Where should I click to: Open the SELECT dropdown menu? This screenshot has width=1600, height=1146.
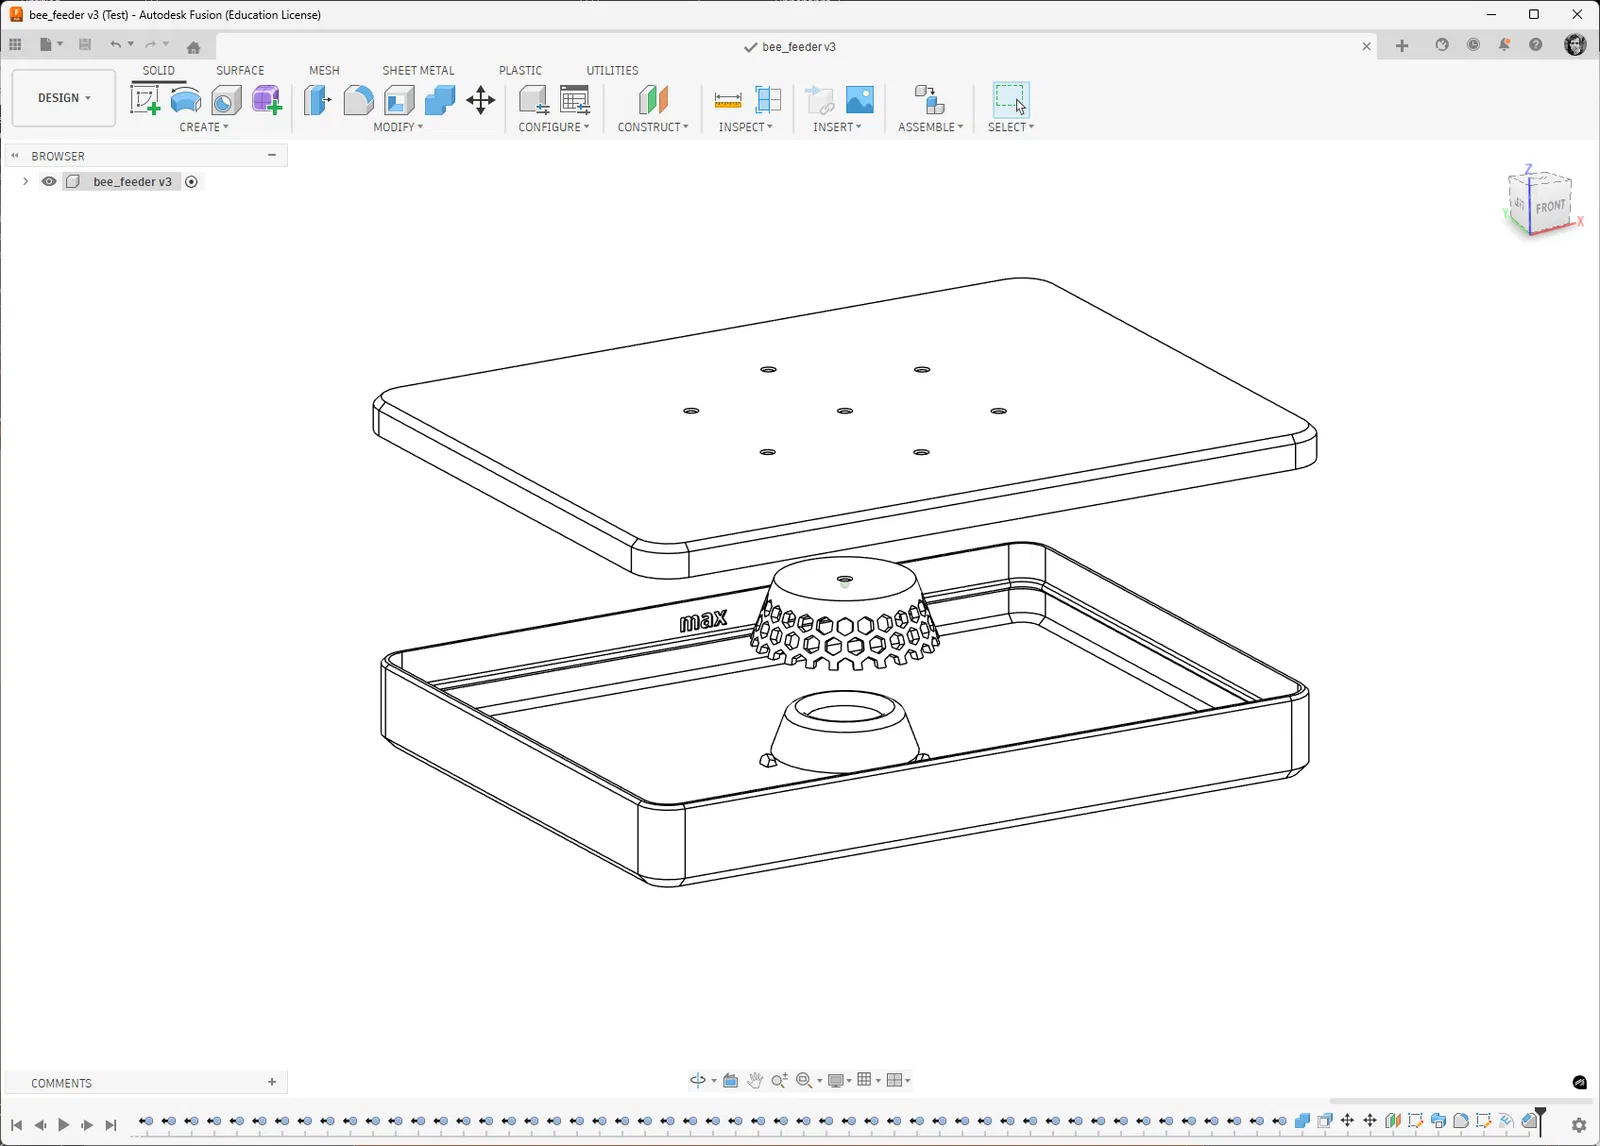click(1011, 127)
